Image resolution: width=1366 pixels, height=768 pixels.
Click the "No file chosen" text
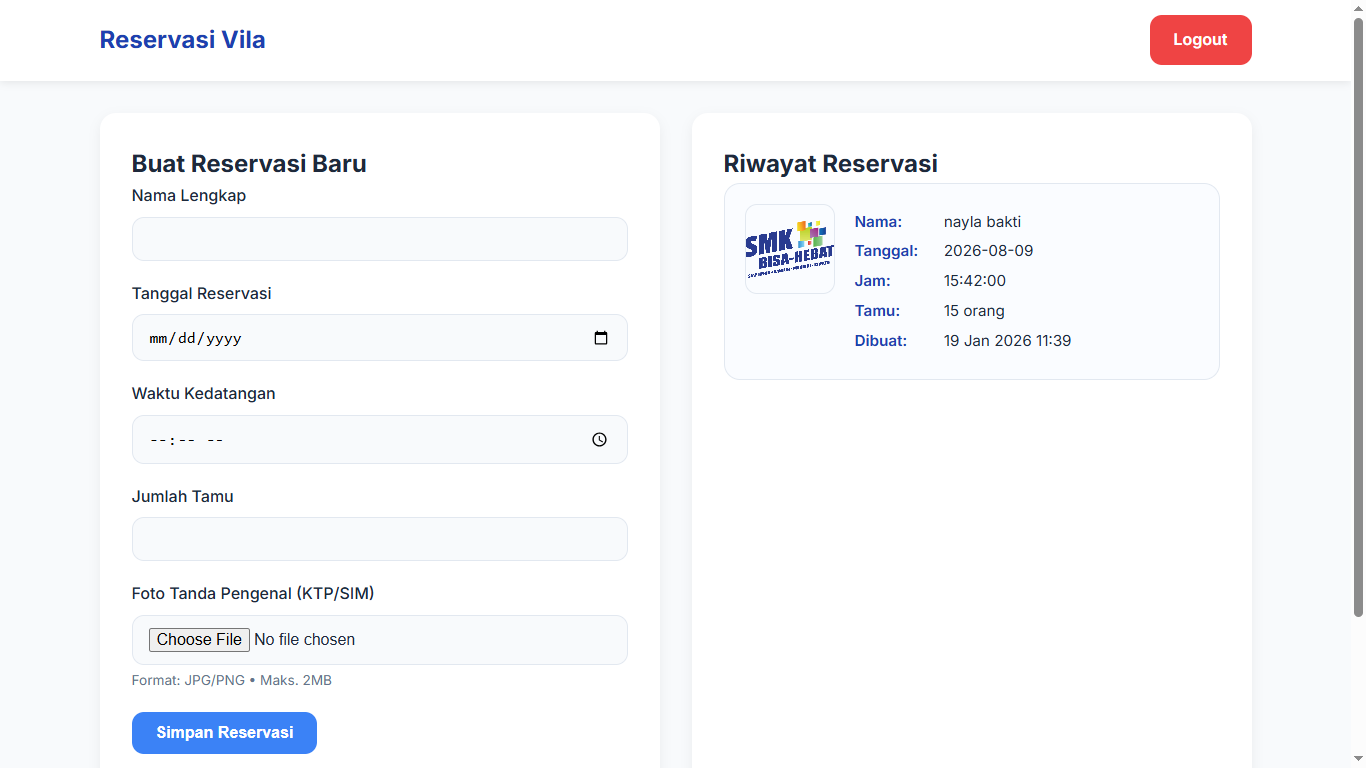305,640
